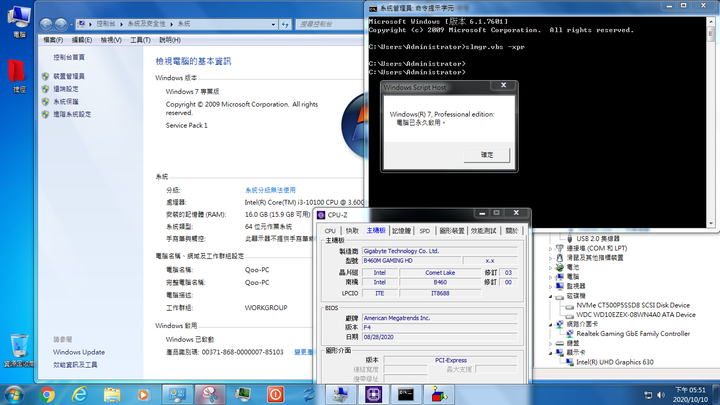Screen dimensions: 720x405
Task: Launch Google Chrome from the taskbar
Action: pyautogui.click(x=47, y=394)
